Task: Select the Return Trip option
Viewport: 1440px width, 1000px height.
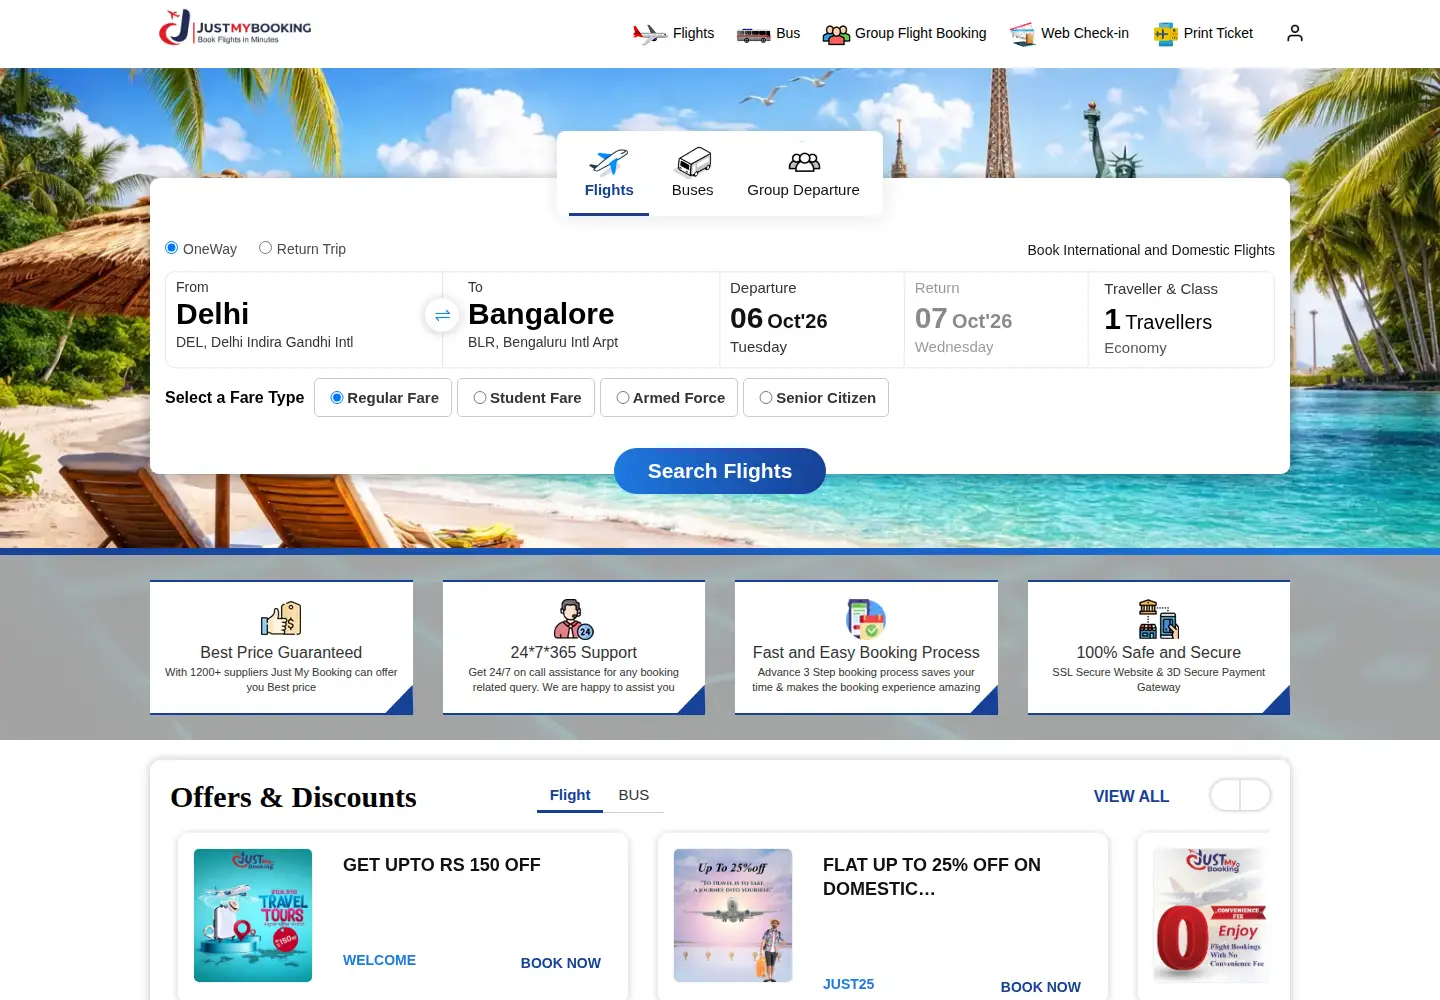Action: tap(265, 248)
